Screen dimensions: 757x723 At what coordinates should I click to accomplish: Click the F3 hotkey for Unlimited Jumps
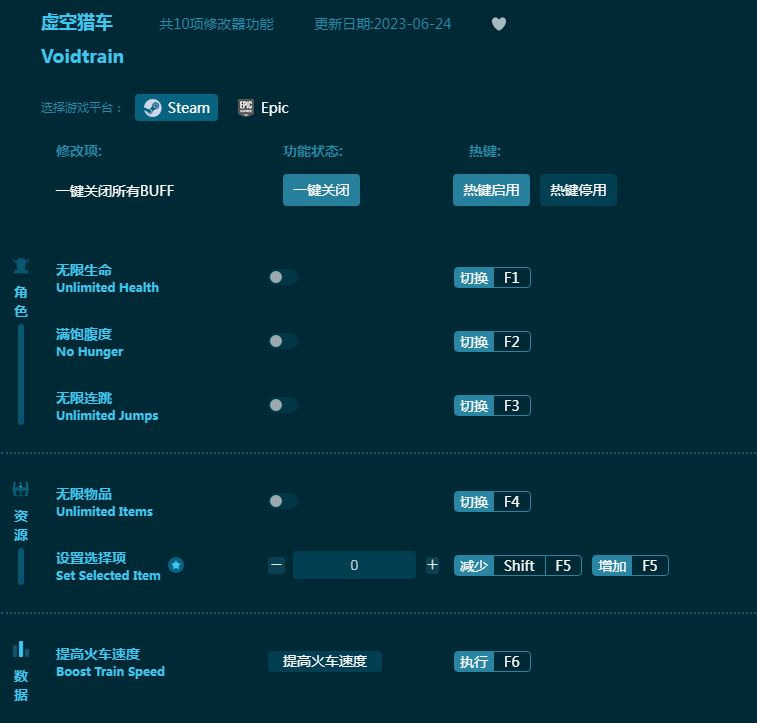pos(492,405)
